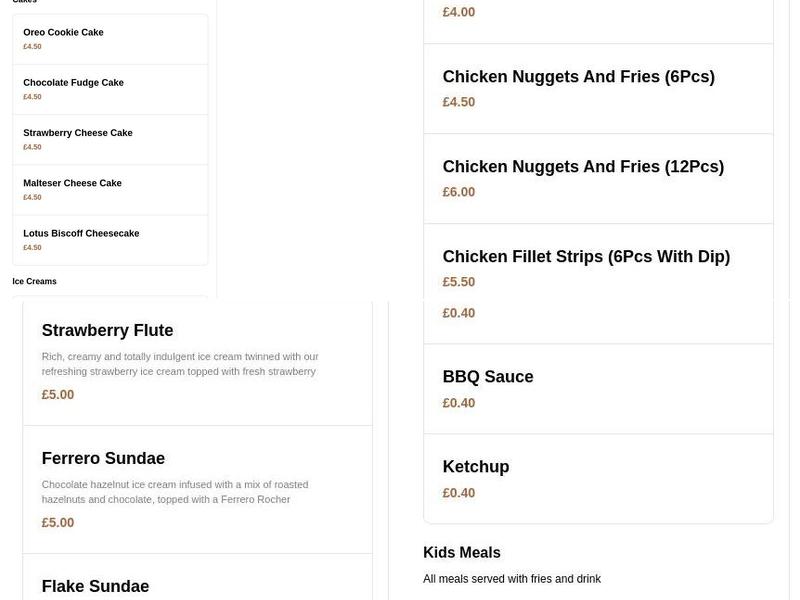The width and height of the screenshot is (800, 600).
Task: Click the Strawberry Flute description
Action: click(x=180, y=363)
